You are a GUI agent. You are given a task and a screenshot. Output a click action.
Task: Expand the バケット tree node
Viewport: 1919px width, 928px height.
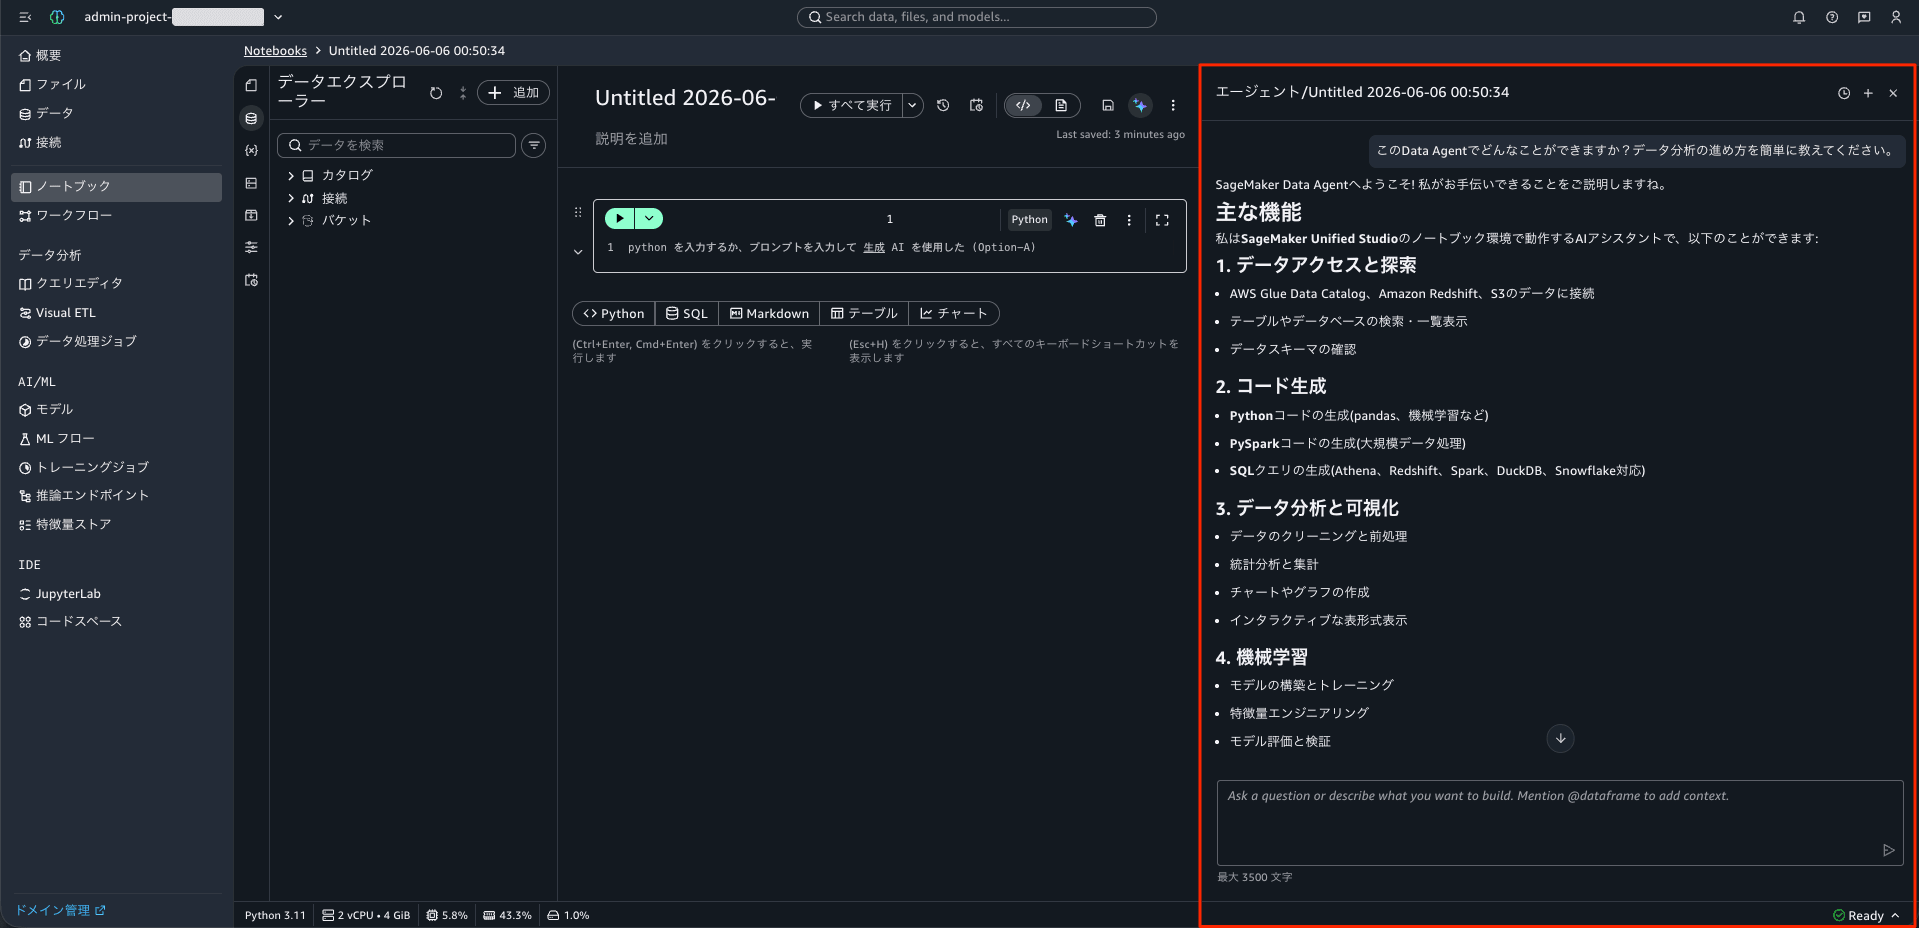pos(291,221)
